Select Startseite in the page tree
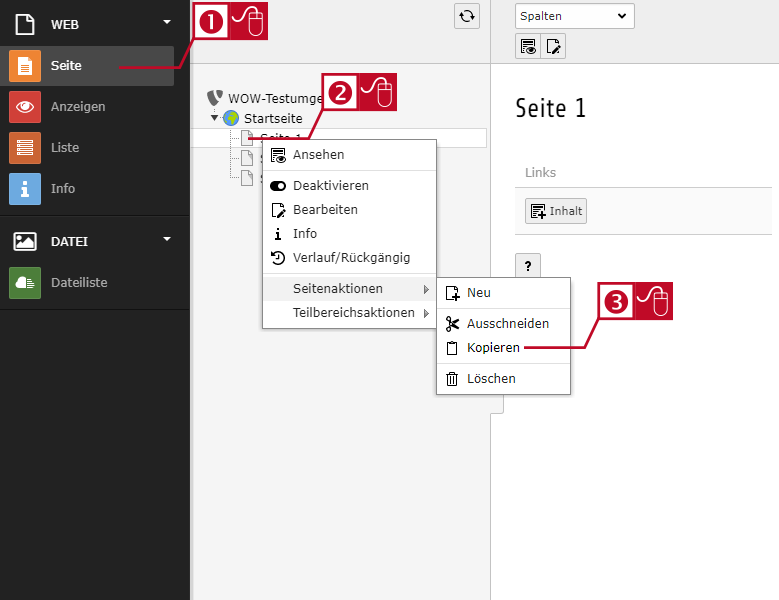 click(273, 118)
